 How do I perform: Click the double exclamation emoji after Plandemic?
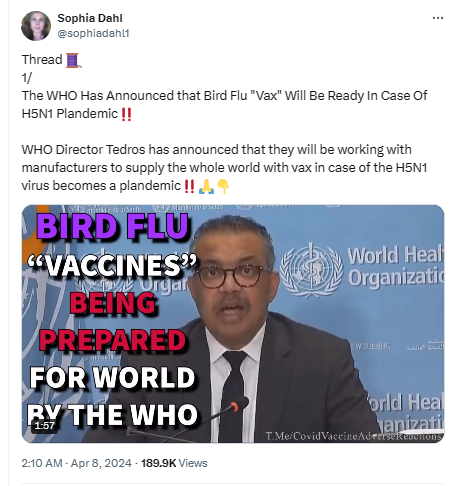pos(126,114)
